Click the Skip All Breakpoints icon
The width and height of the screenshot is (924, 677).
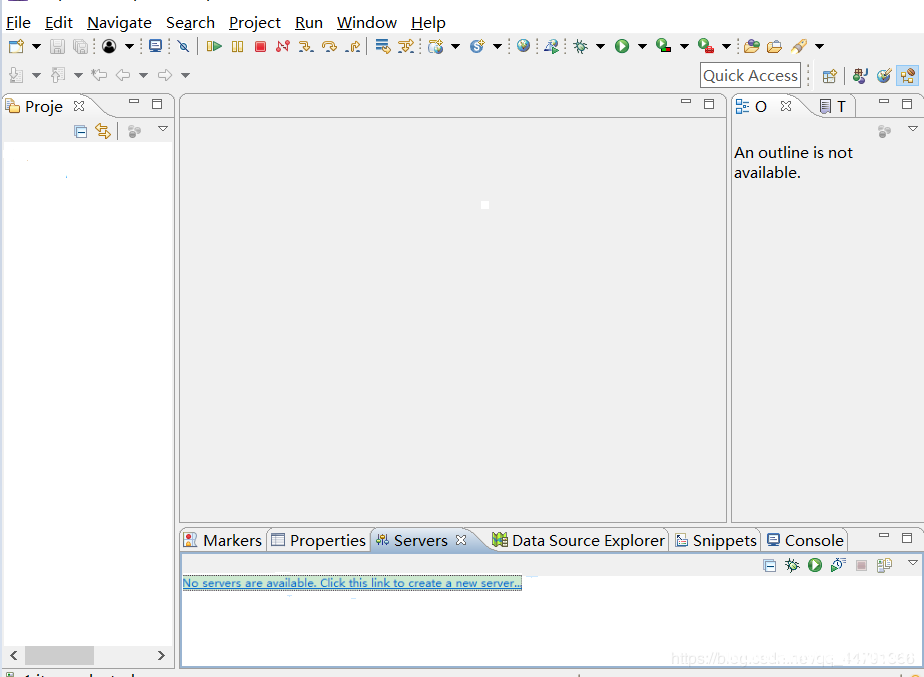pos(183,46)
